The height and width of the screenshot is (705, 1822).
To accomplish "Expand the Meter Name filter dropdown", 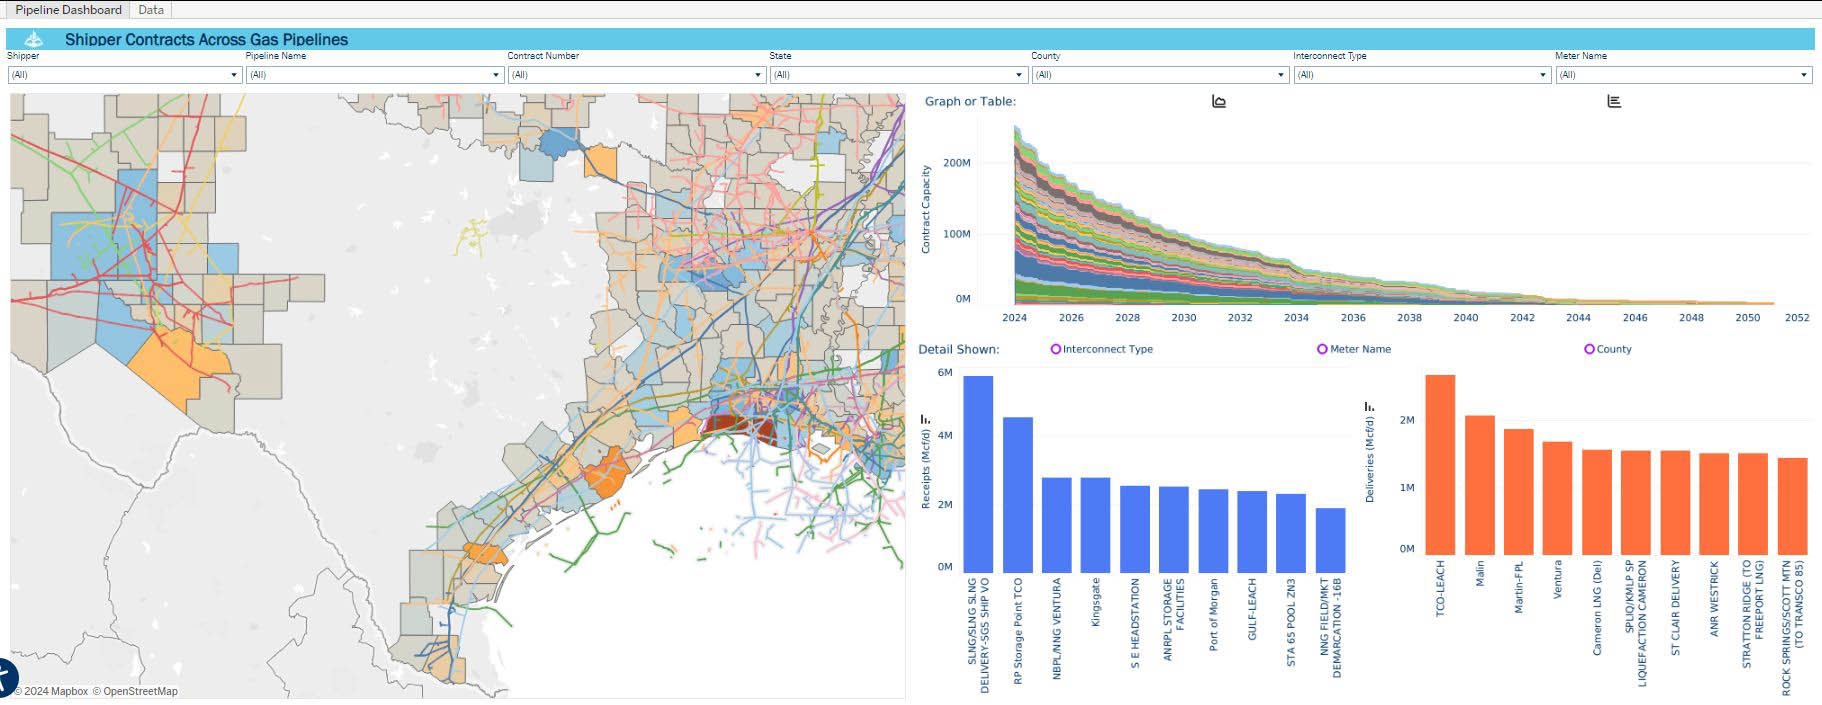I will [1683, 75].
